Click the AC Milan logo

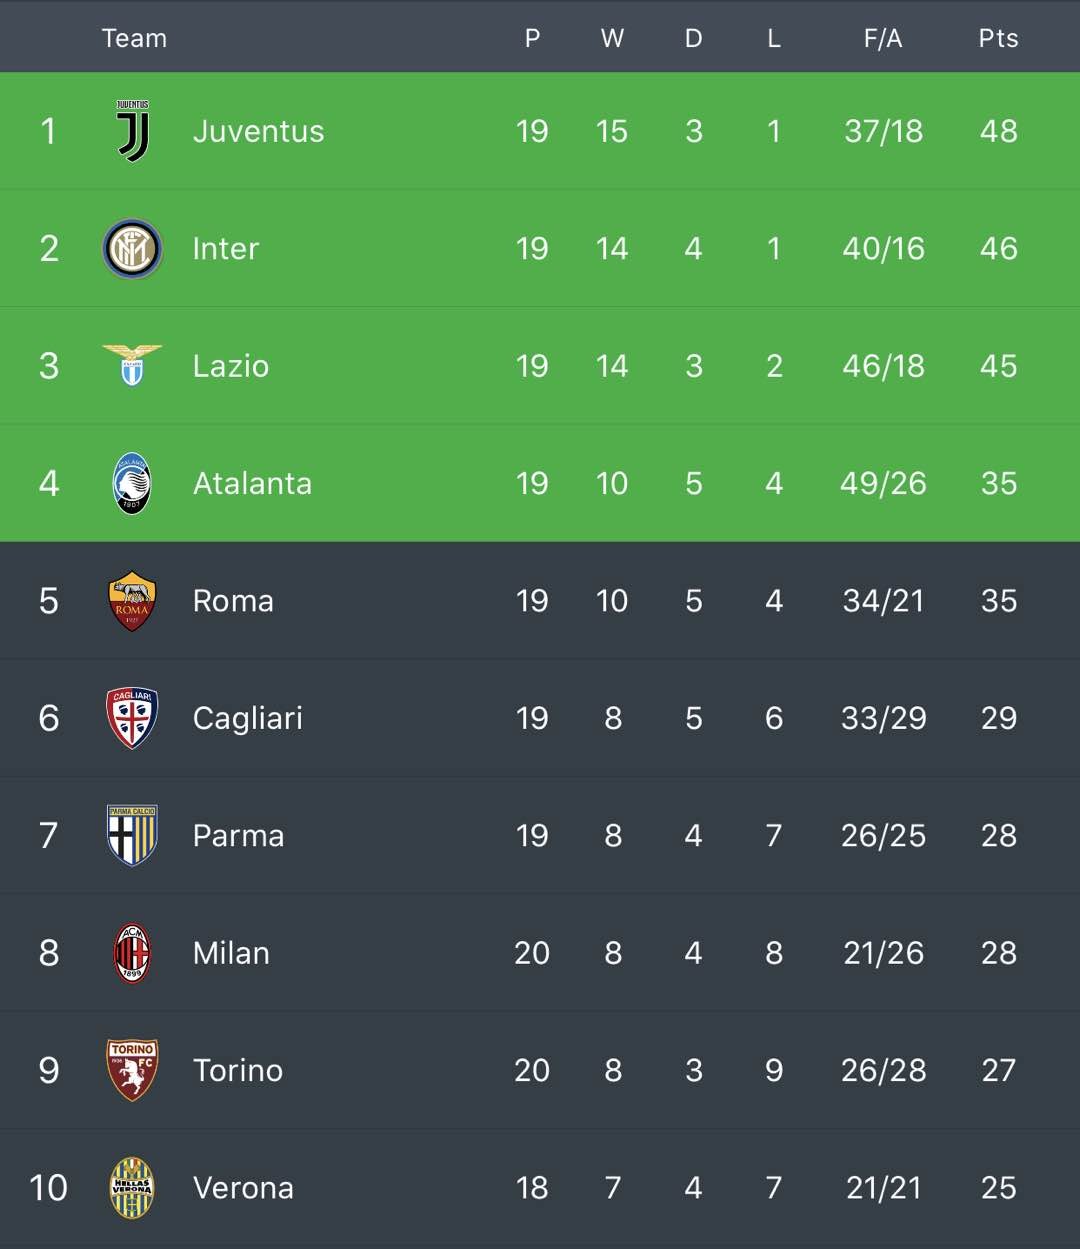pyautogui.click(x=132, y=953)
